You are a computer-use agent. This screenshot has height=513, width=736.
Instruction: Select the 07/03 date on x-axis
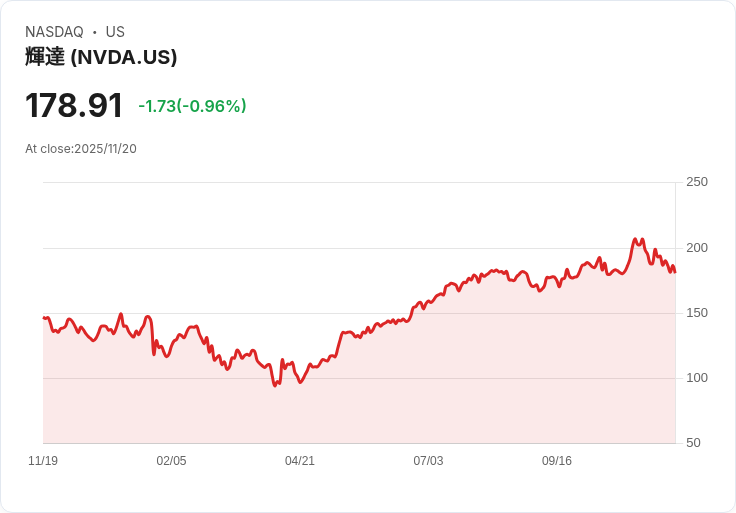point(428,461)
